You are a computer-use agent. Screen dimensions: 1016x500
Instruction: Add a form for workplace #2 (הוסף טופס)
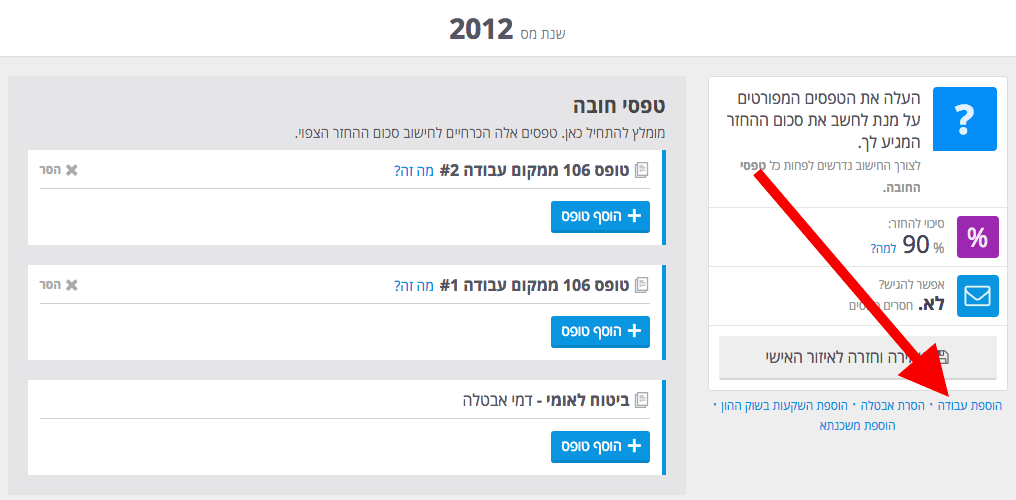[600, 216]
